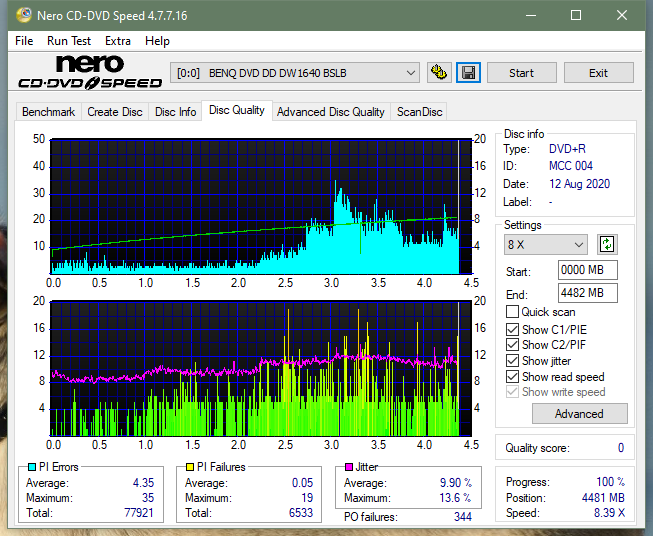Click the disc ID text MCC 004
This screenshot has width=653, height=536.
pyautogui.click(x=571, y=166)
